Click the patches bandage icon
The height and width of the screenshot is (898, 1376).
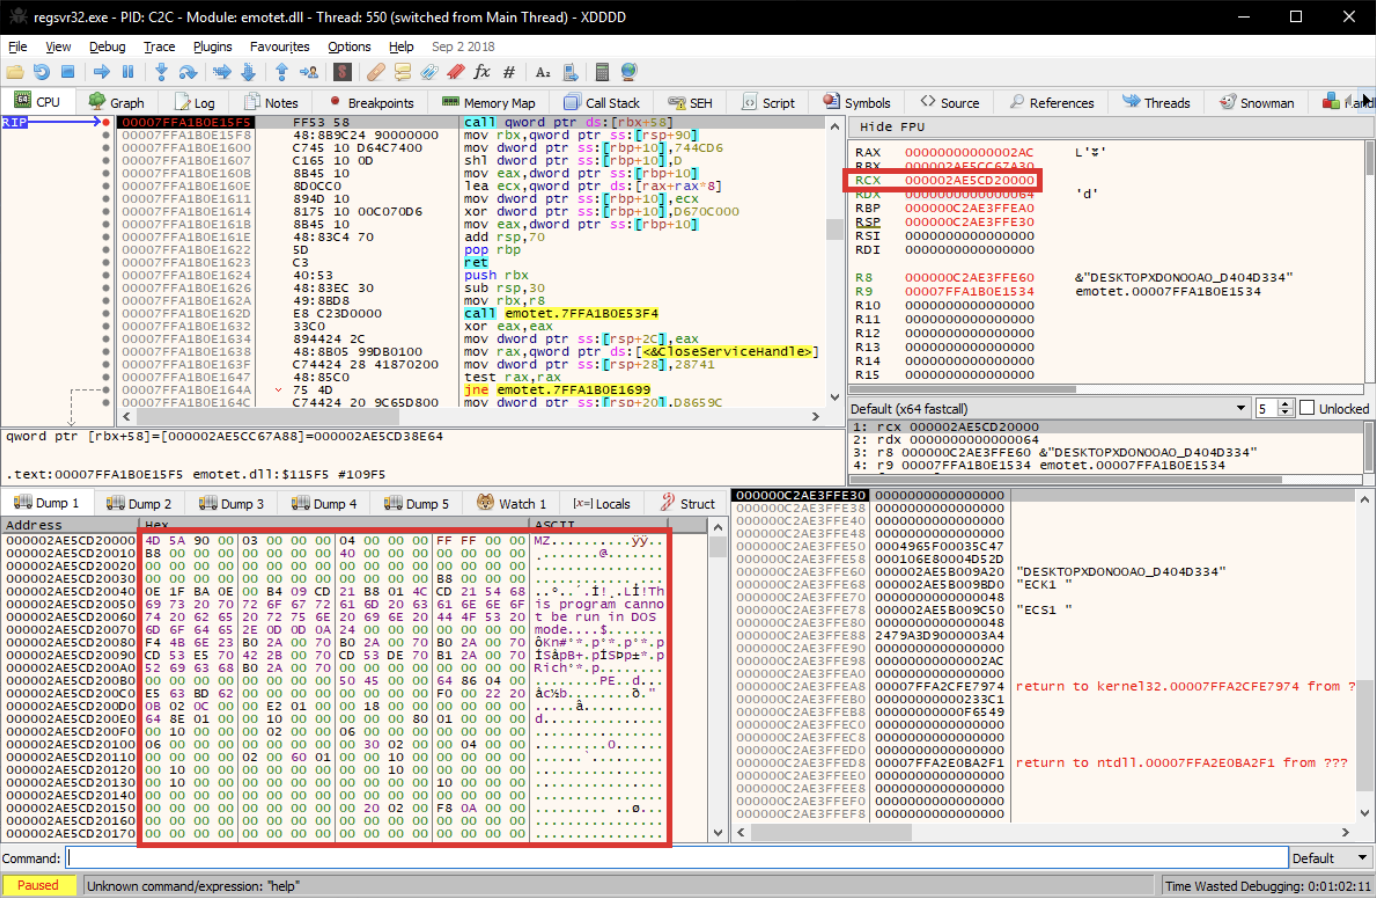click(376, 72)
